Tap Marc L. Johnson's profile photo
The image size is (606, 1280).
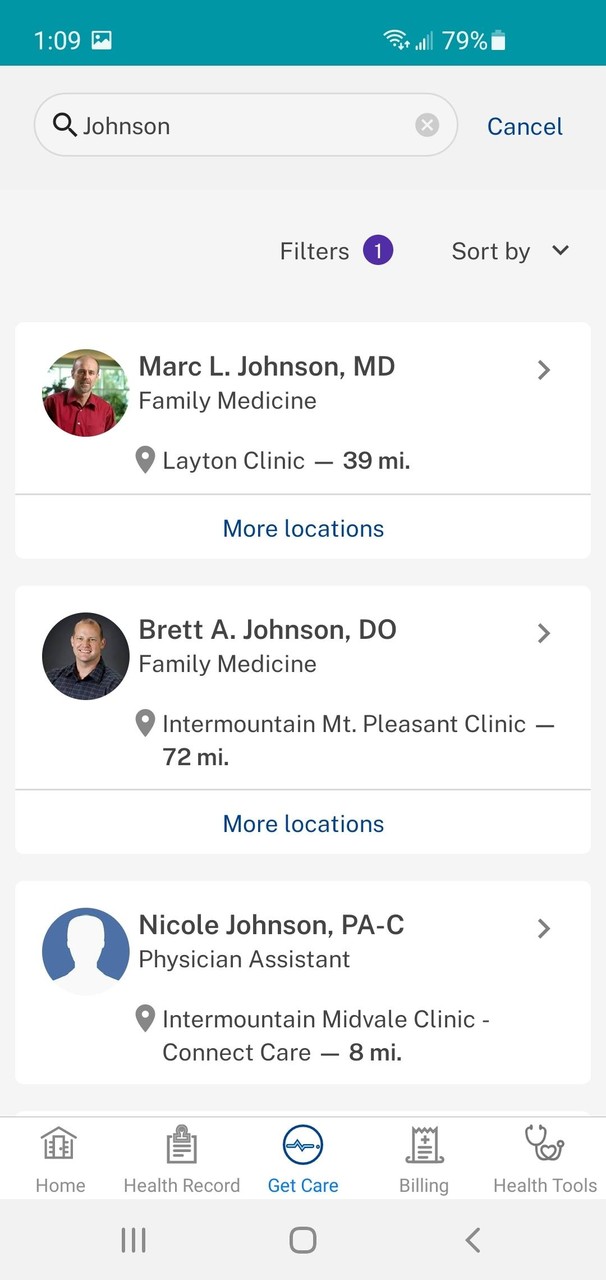[x=86, y=393]
